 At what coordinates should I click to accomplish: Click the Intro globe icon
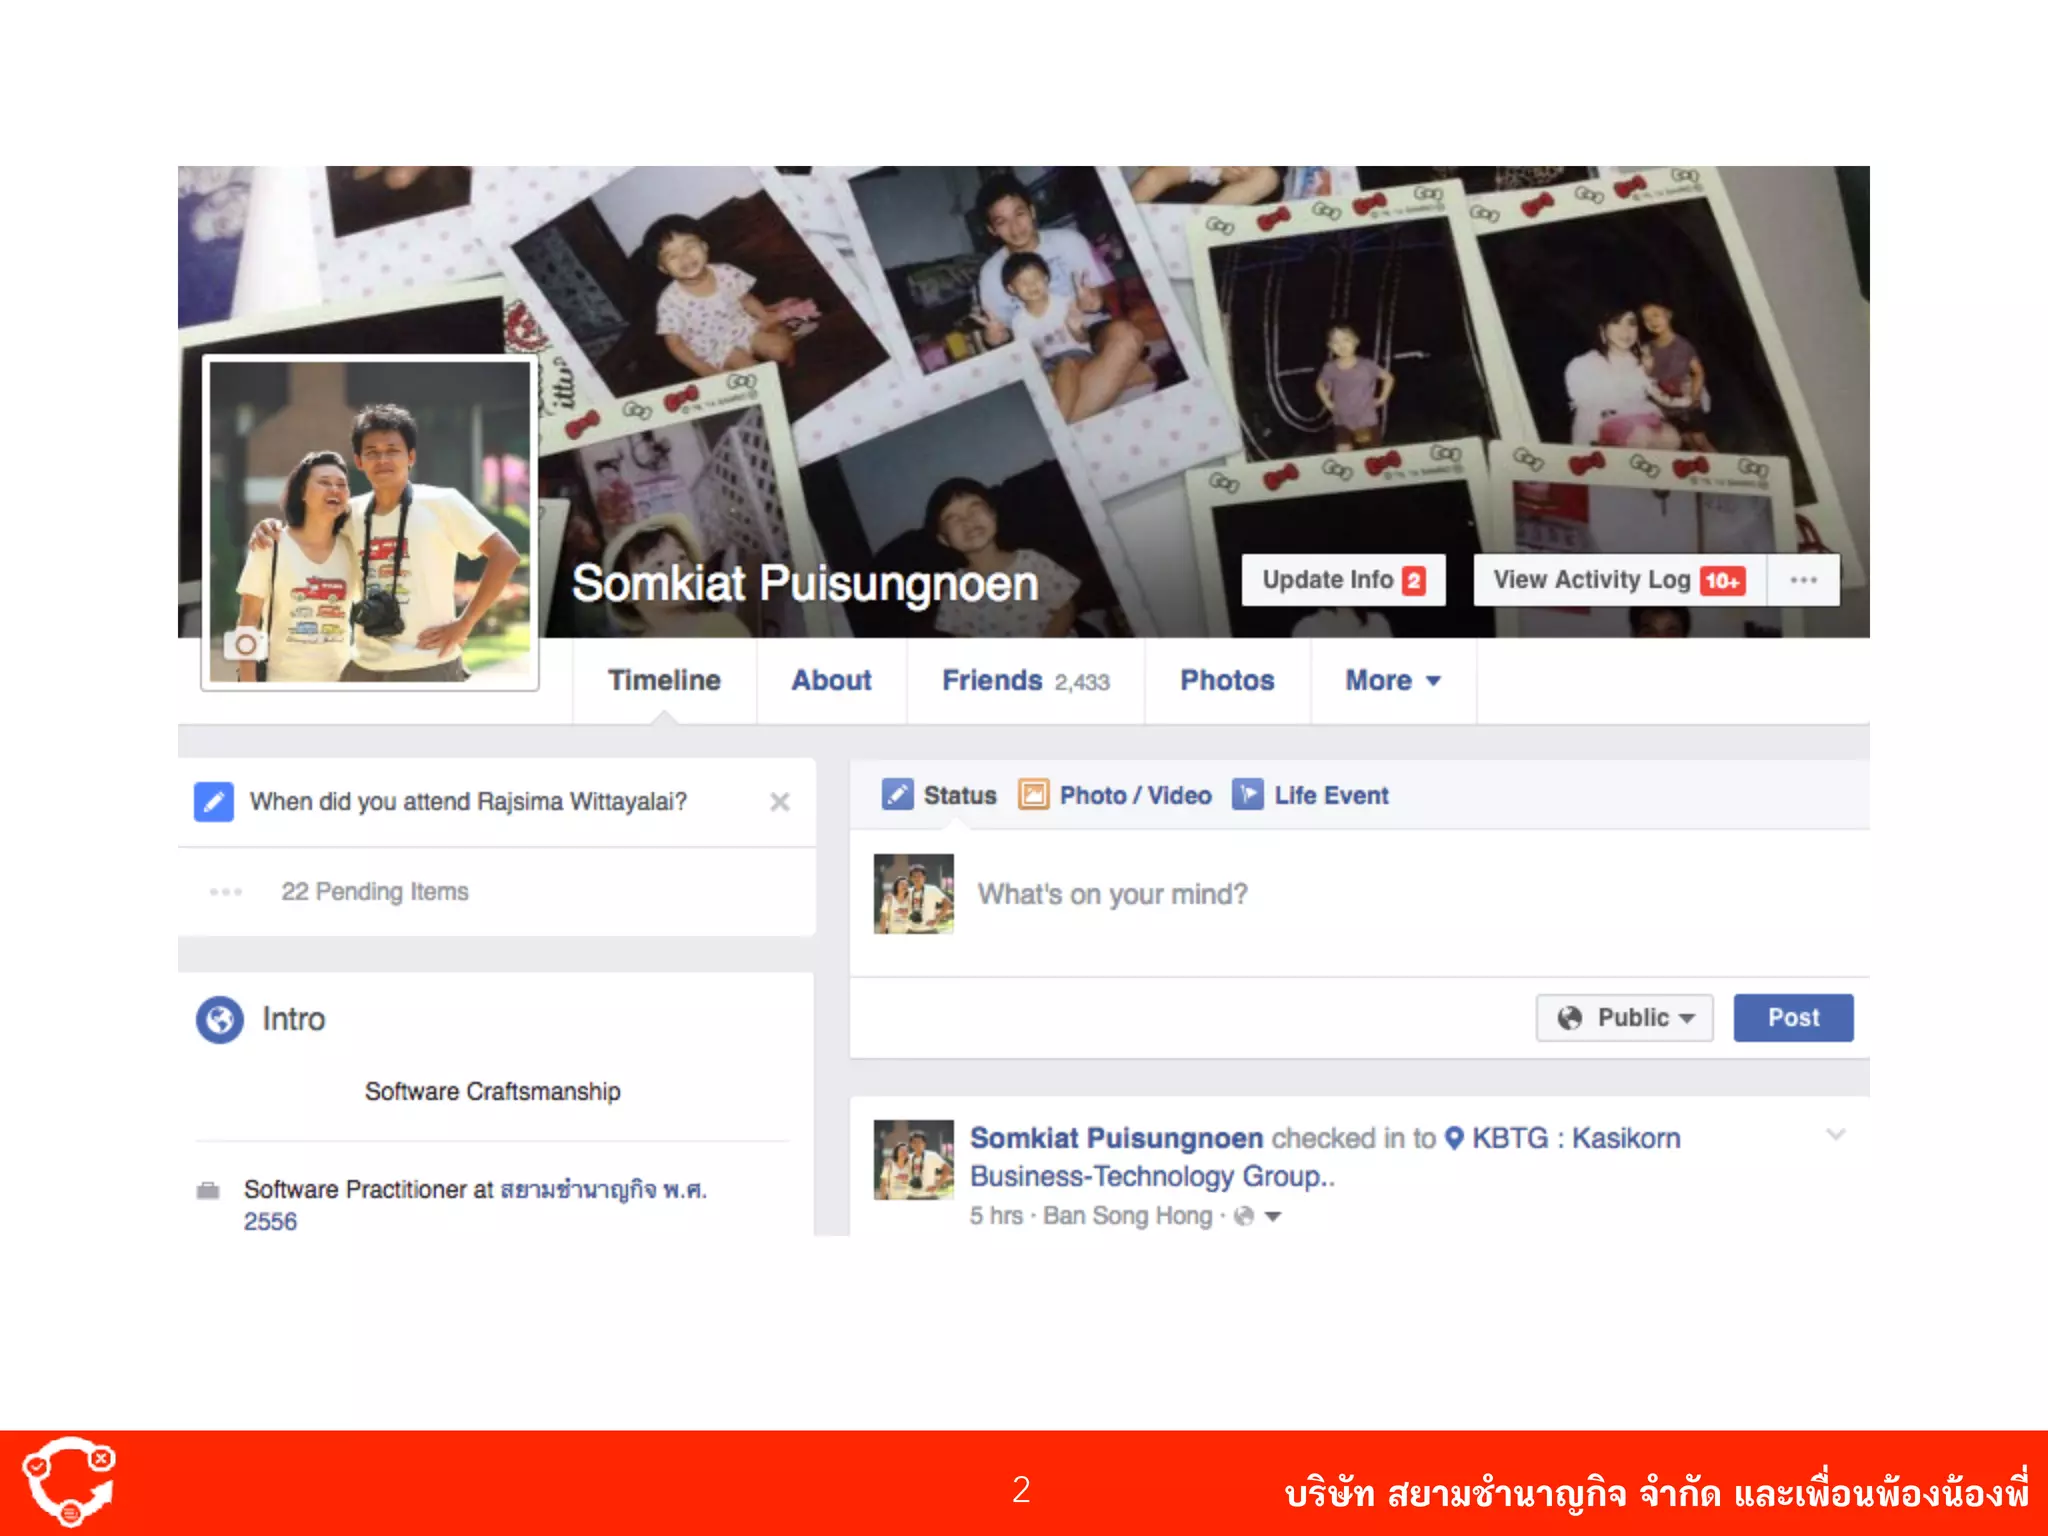(x=220, y=1020)
